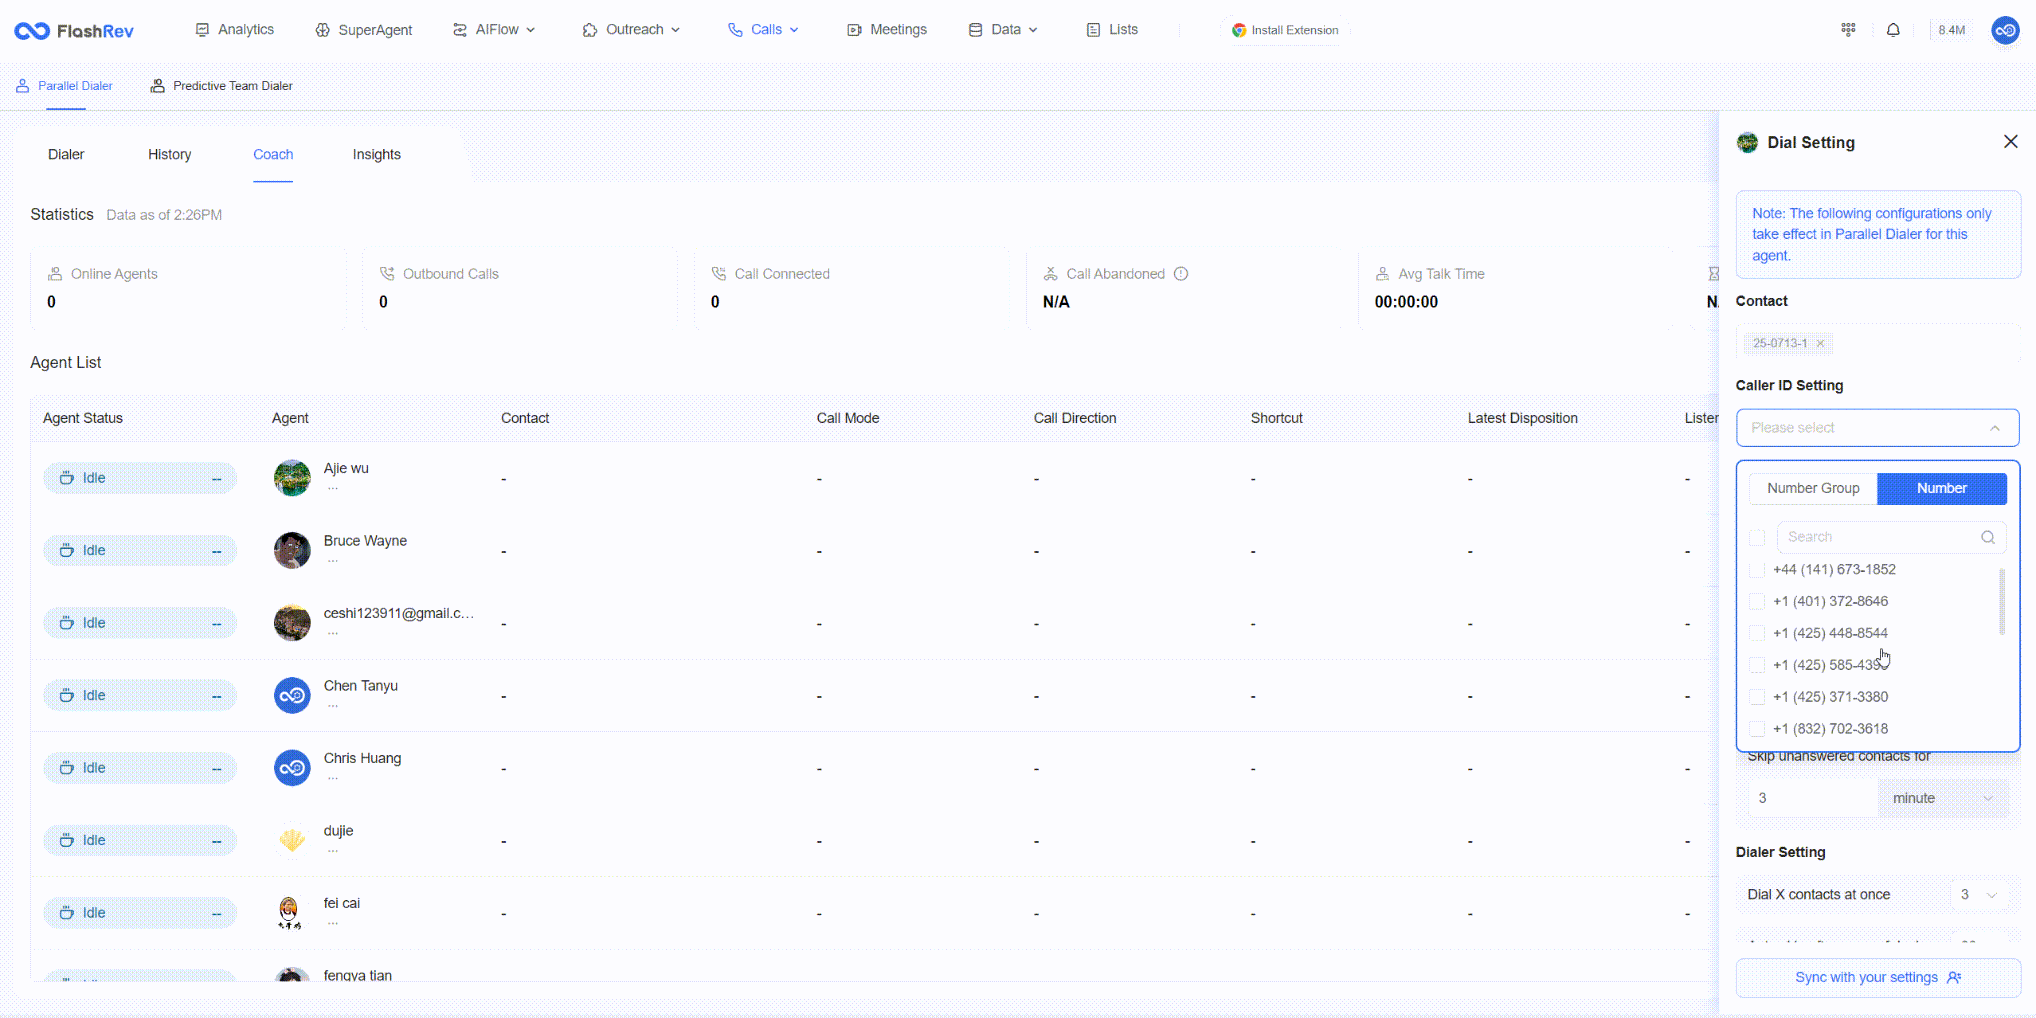Click ceshi123911@gmail.c... avatar

(292, 623)
